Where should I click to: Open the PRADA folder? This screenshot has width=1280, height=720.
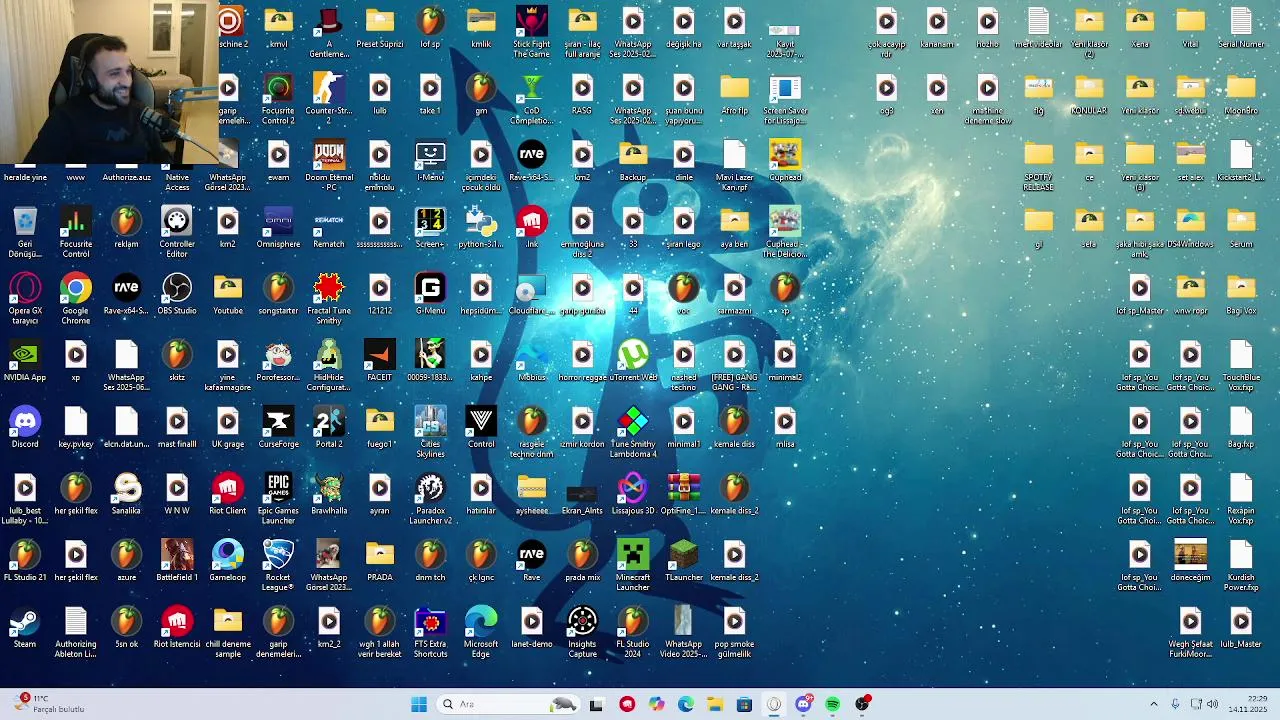tap(379, 561)
